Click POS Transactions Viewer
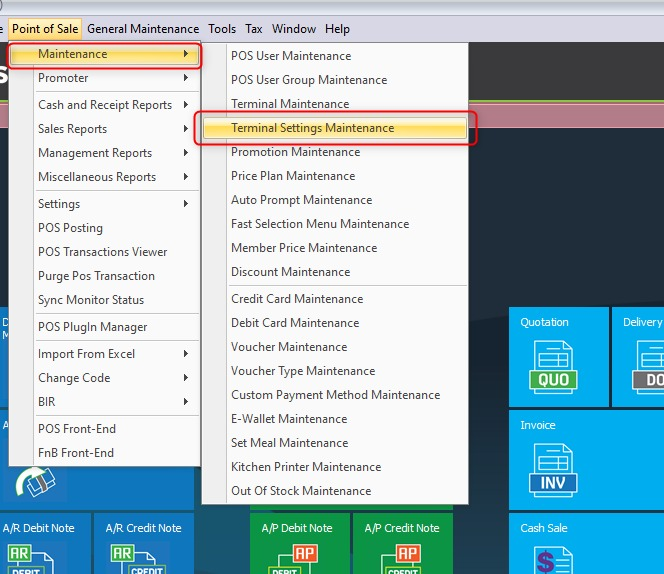The height and width of the screenshot is (574, 664). [102, 252]
